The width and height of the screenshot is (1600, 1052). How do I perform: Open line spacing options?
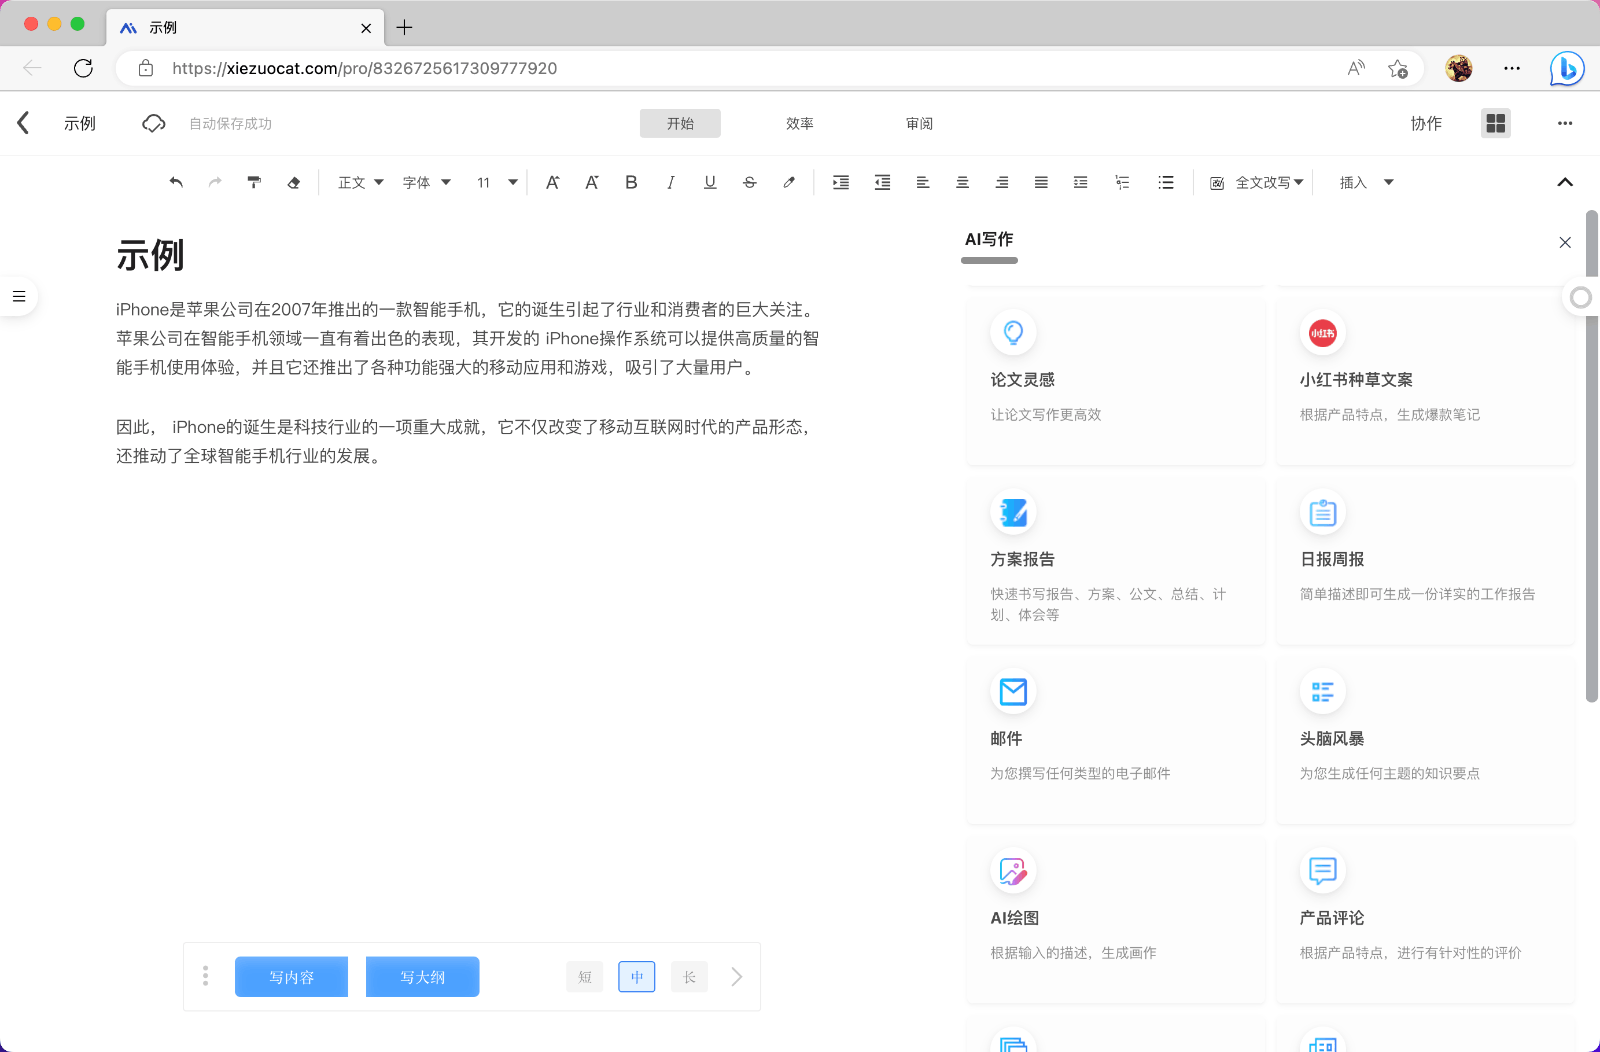coord(1080,182)
